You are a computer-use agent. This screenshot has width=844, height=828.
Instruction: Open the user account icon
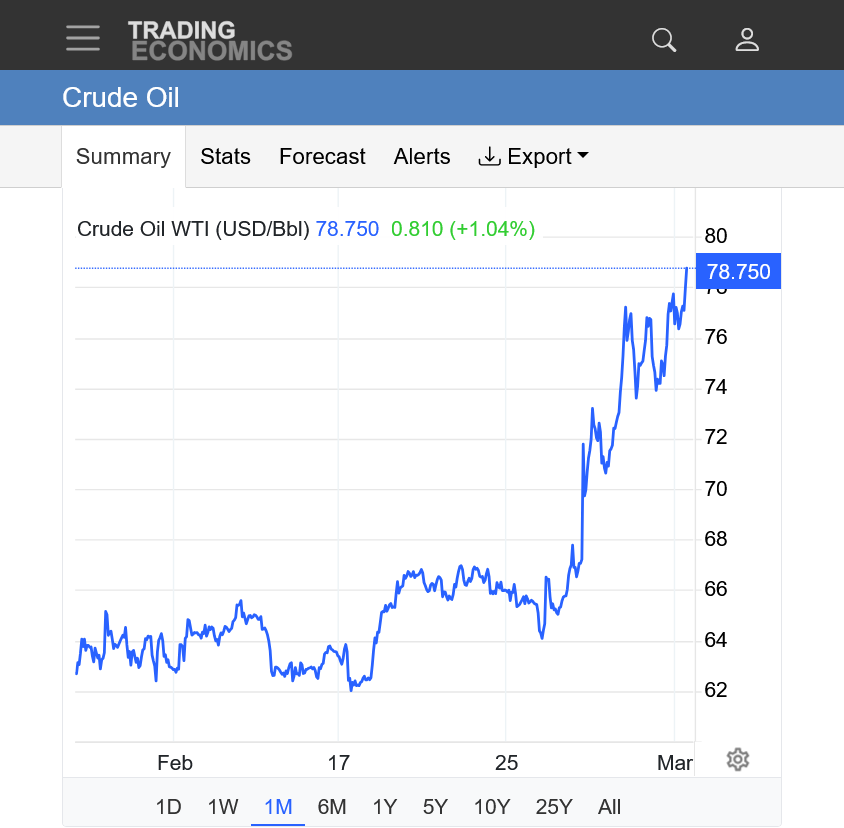coord(747,40)
